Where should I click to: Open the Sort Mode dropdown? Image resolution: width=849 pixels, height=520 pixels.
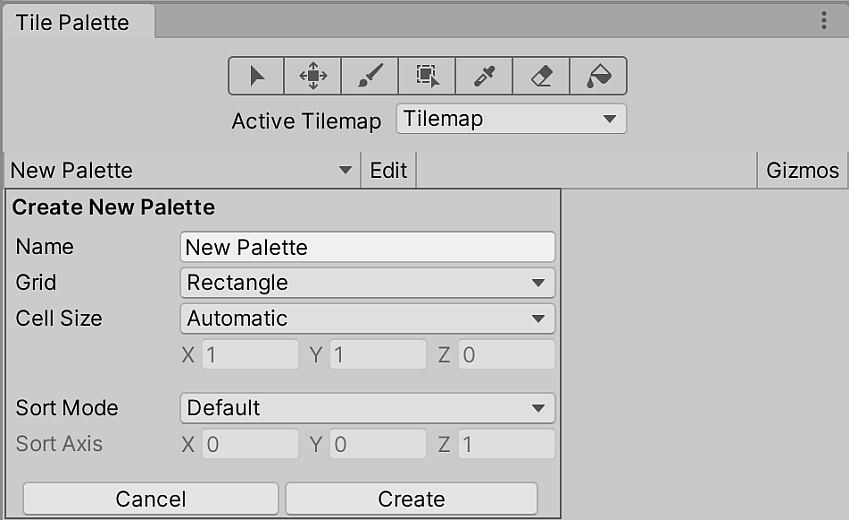(x=367, y=408)
